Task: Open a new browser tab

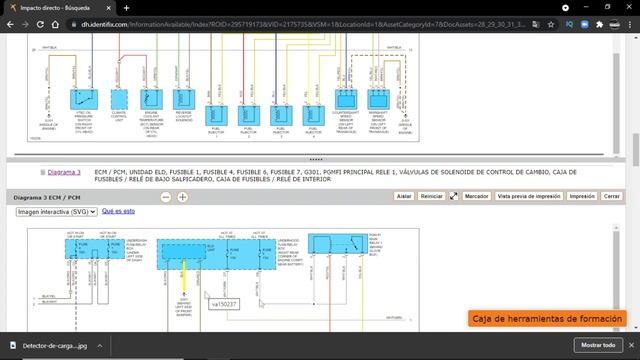Action: (x=127, y=8)
